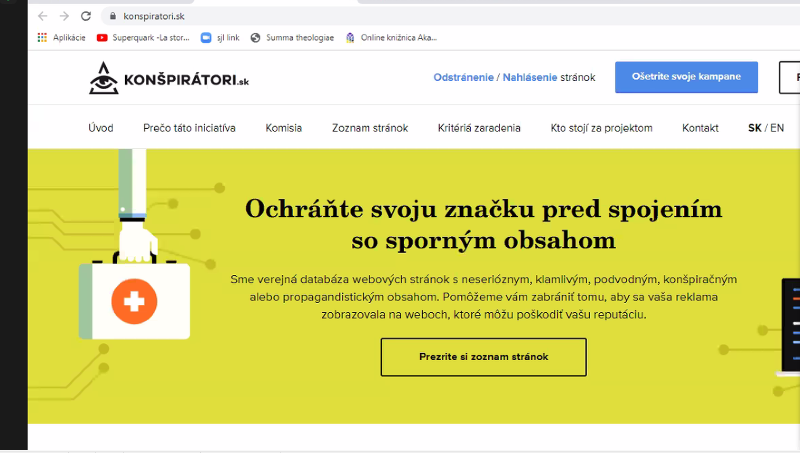Go to the Kontakt page
800x453 pixels.
700,128
